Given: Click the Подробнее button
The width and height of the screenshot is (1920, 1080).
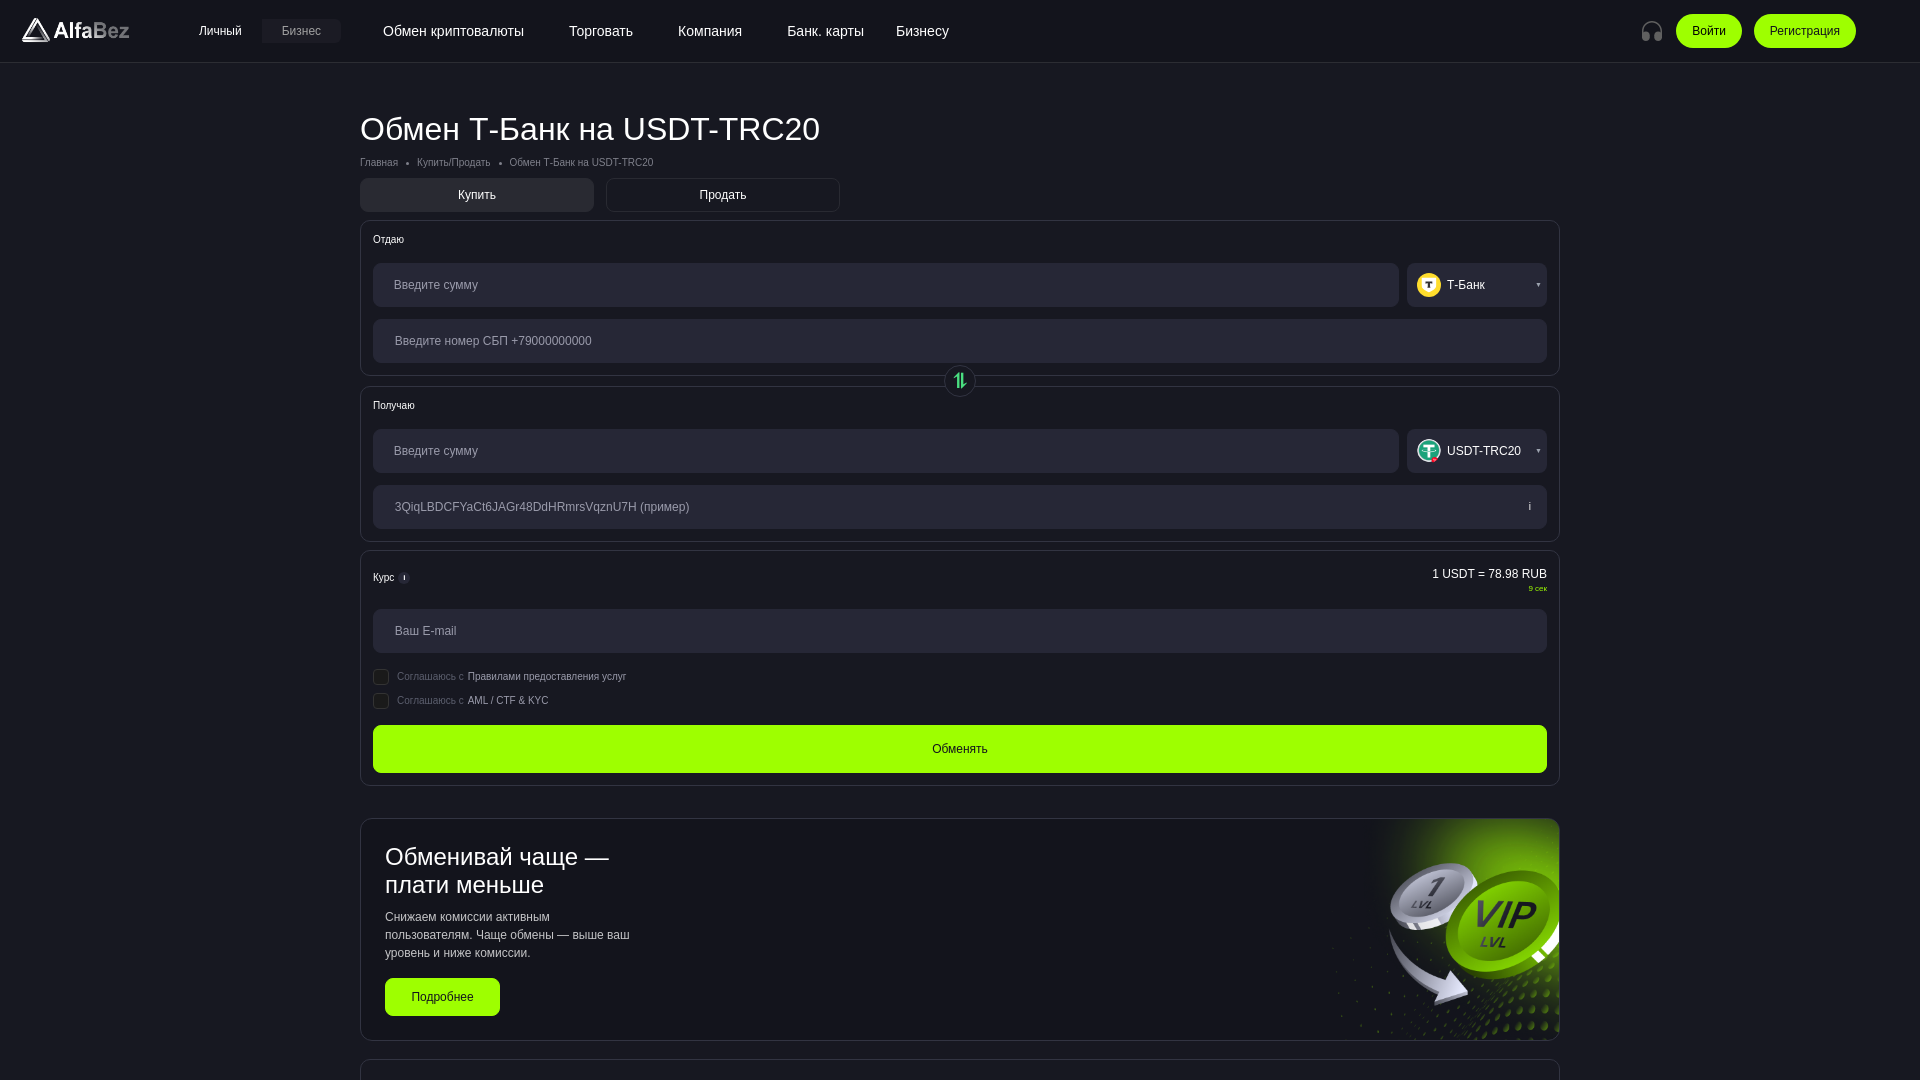Looking at the screenshot, I should 442,997.
